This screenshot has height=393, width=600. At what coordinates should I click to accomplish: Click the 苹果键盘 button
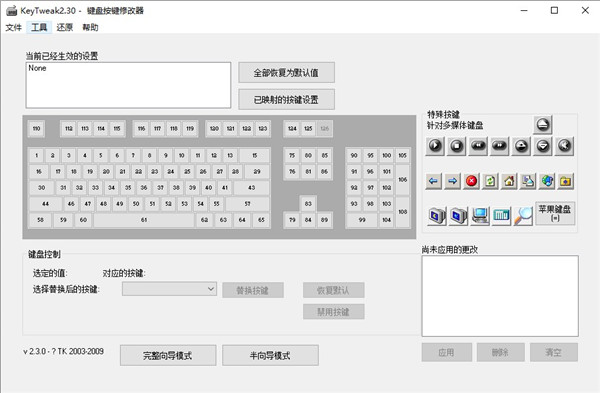[x=555, y=213]
